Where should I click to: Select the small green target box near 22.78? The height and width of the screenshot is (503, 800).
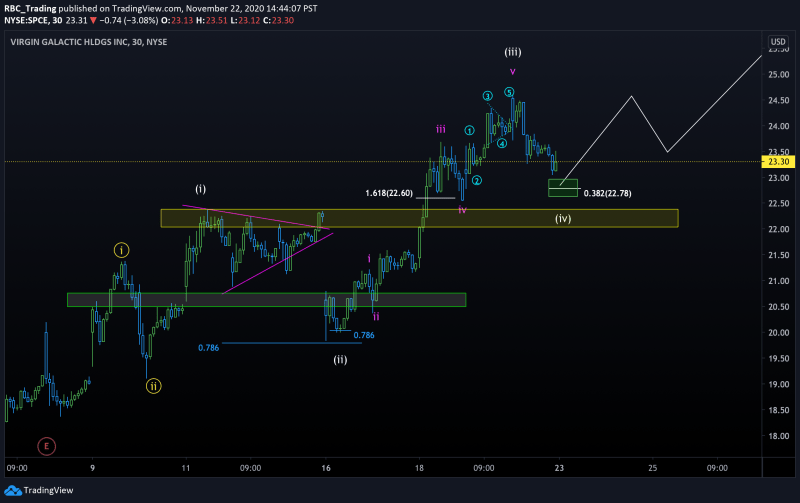[563, 188]
